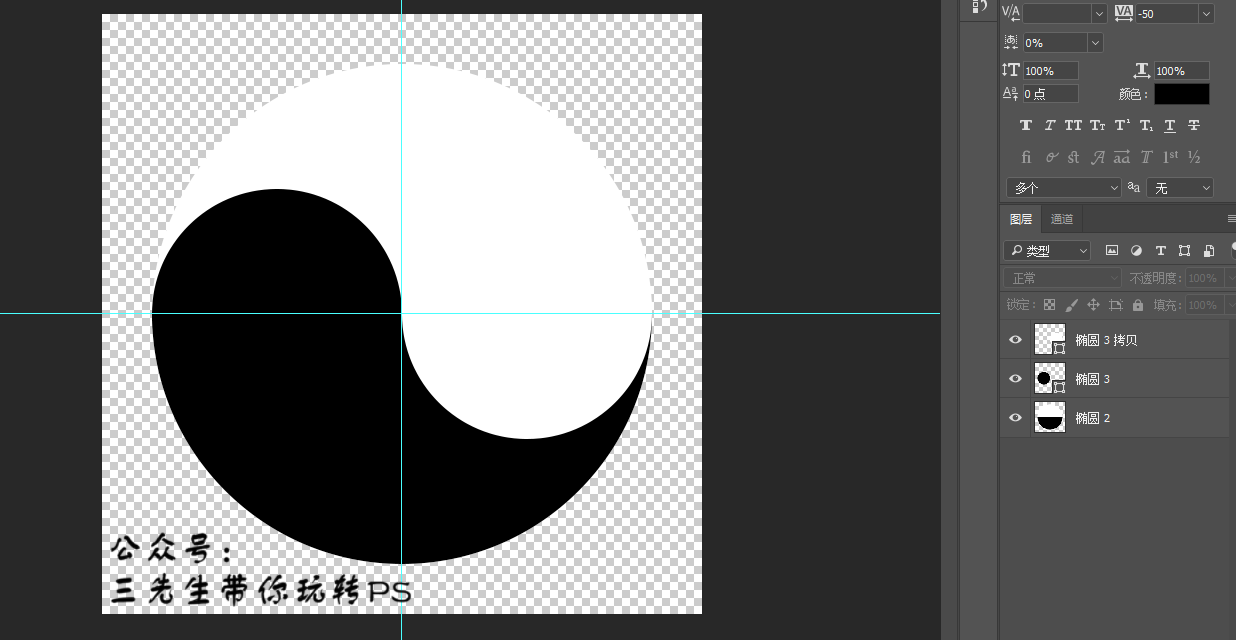The width and height of the screenshot is (1236, 640).
Task: Toggle faux bold text style
Action: [1026, 126]
